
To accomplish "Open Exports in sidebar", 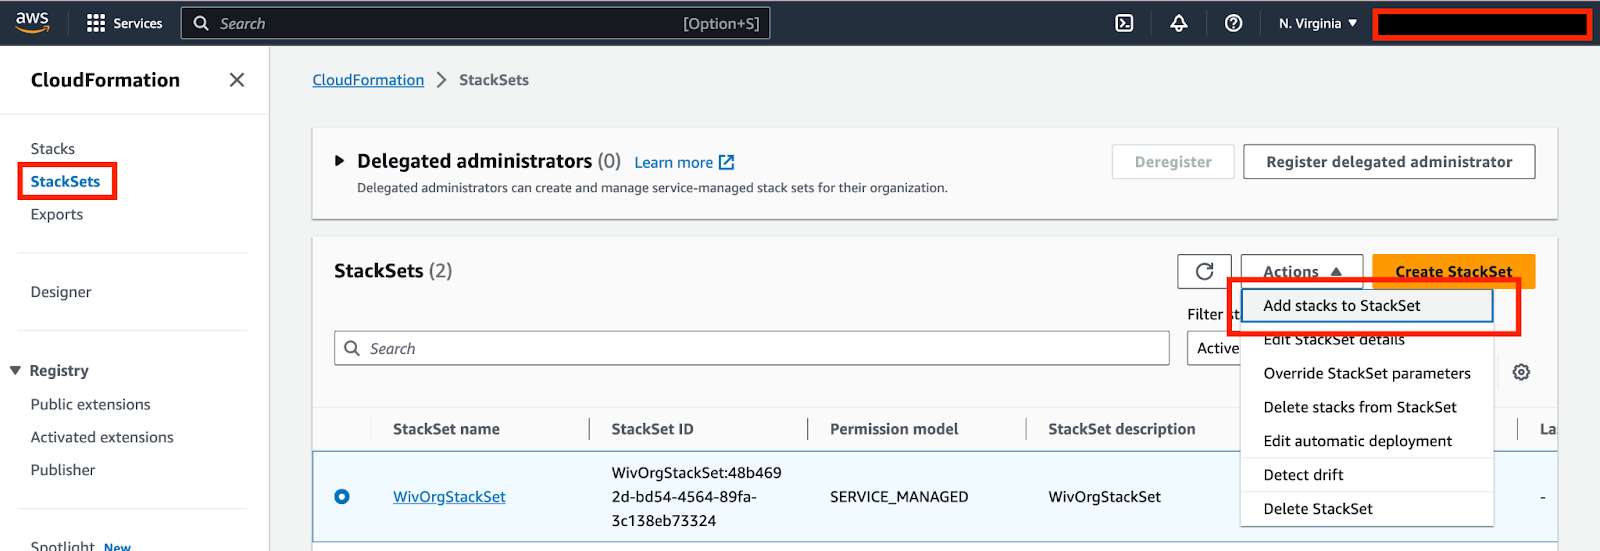I will [x=57, y=214].
